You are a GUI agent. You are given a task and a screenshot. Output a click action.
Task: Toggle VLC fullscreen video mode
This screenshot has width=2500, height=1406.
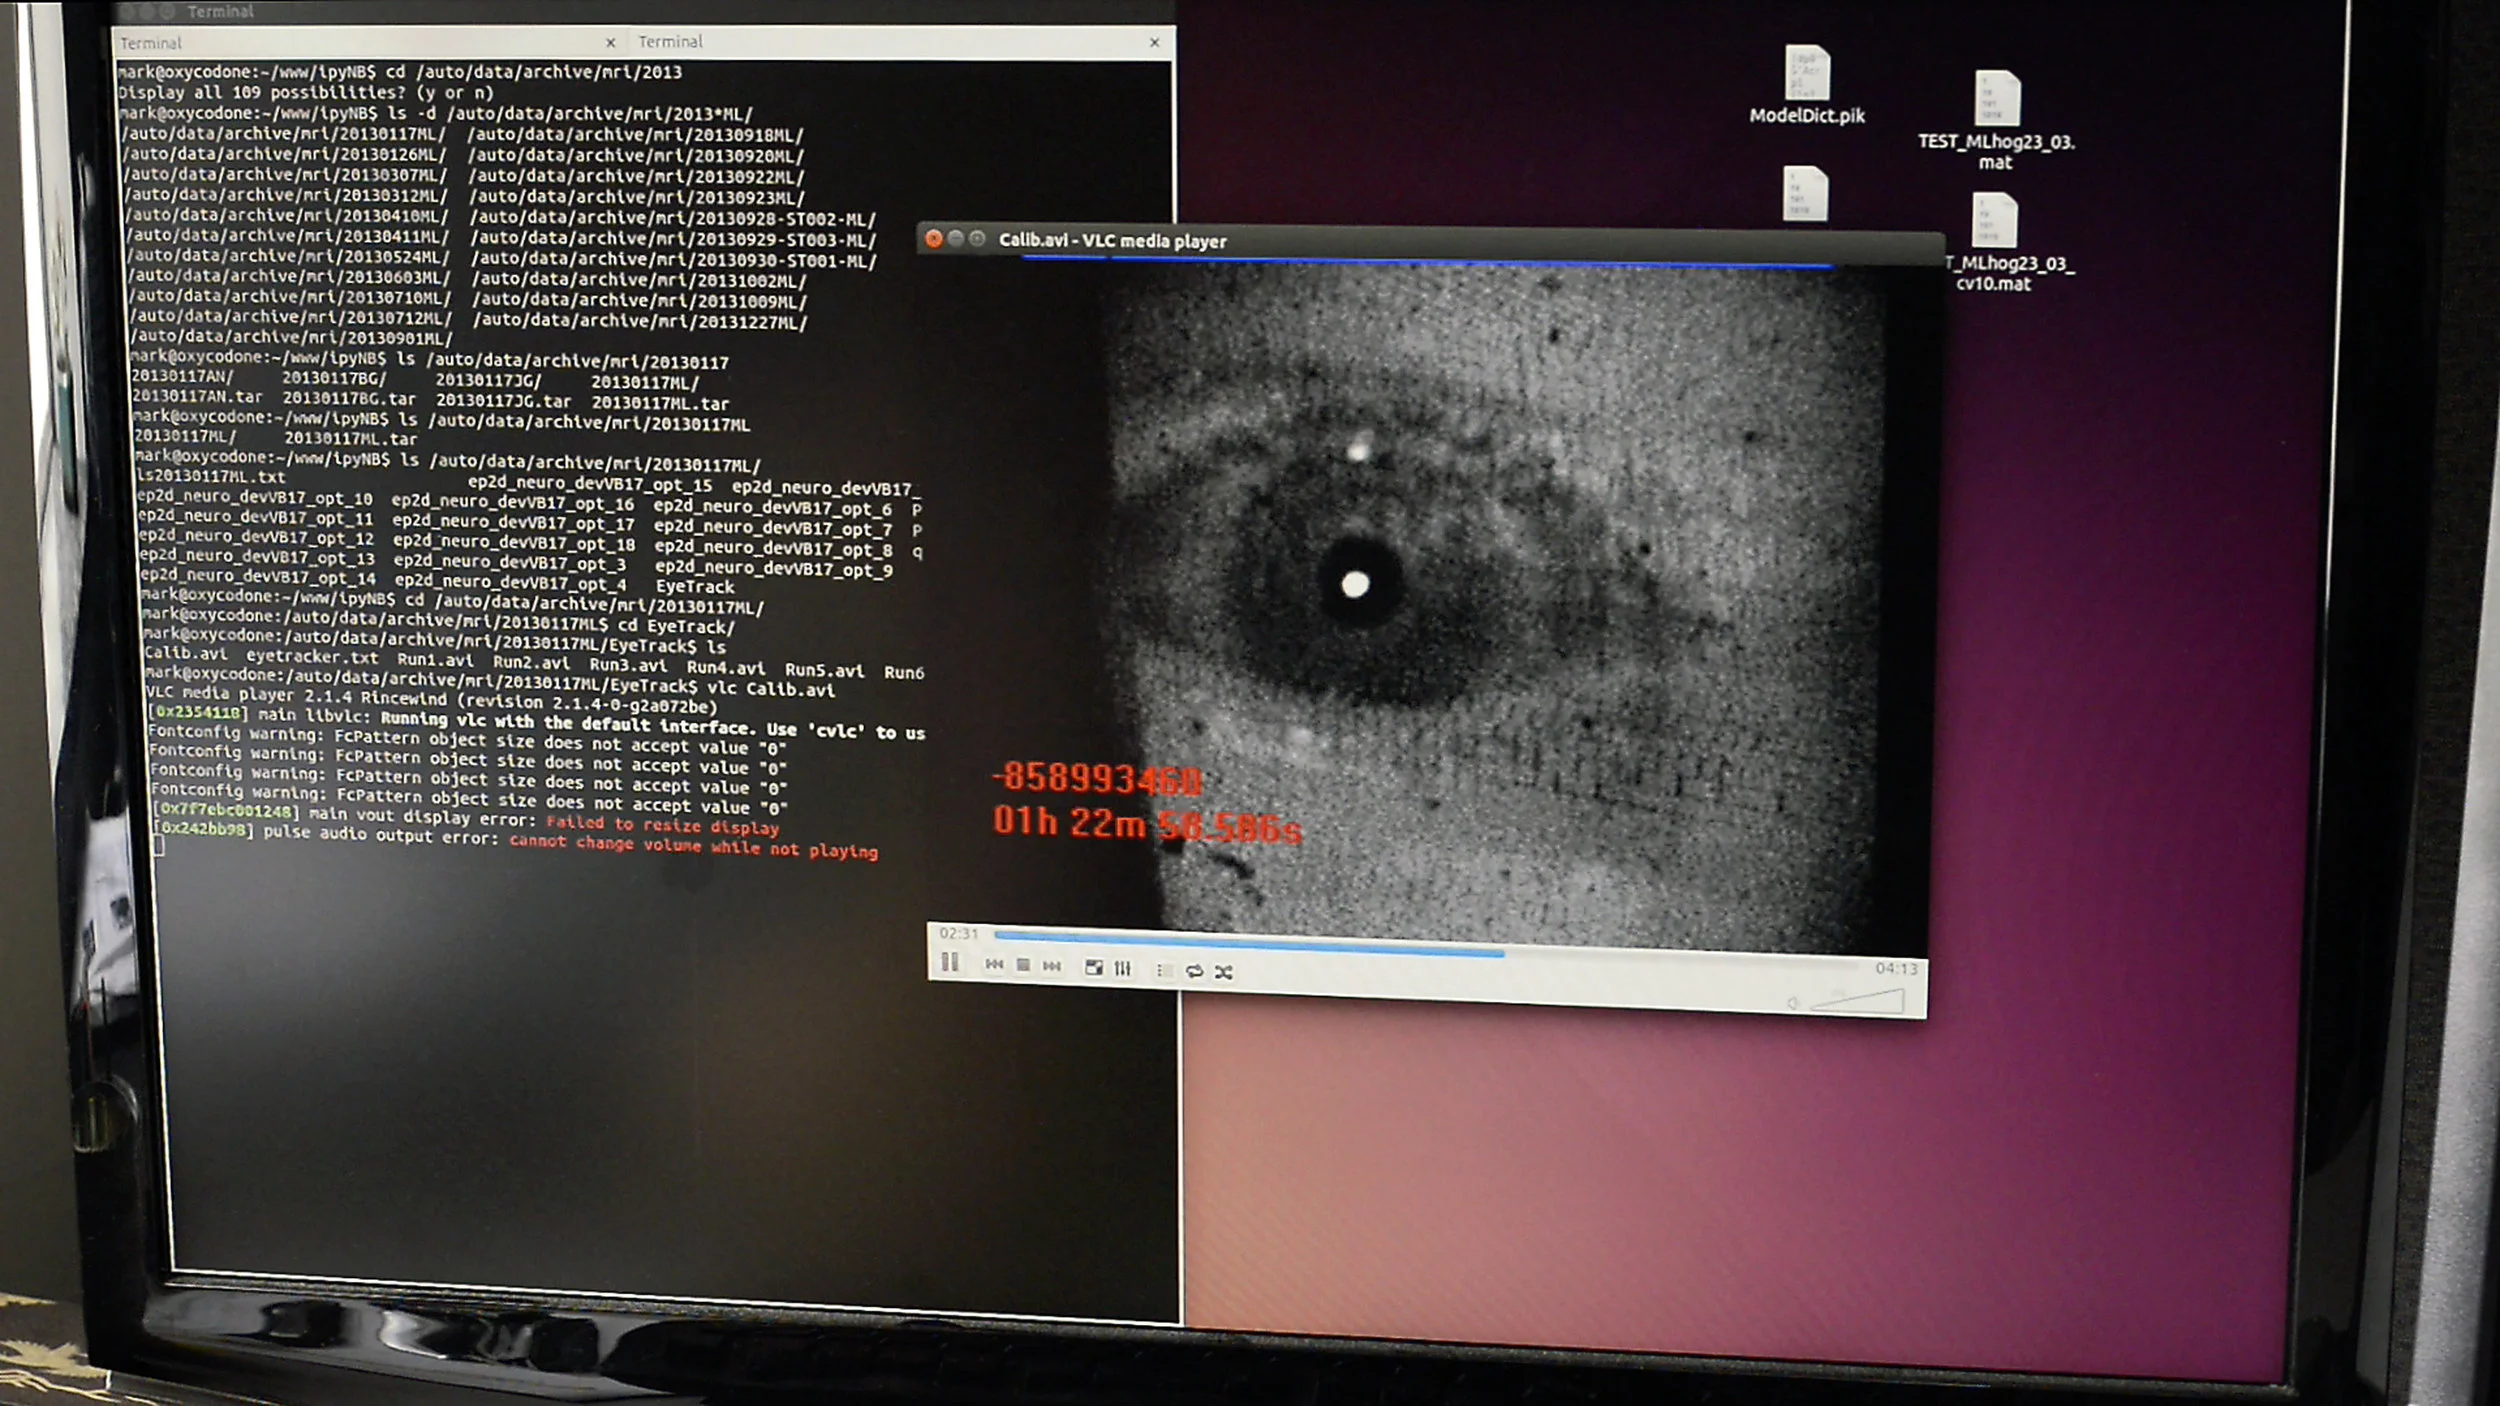pos(1094,967)
